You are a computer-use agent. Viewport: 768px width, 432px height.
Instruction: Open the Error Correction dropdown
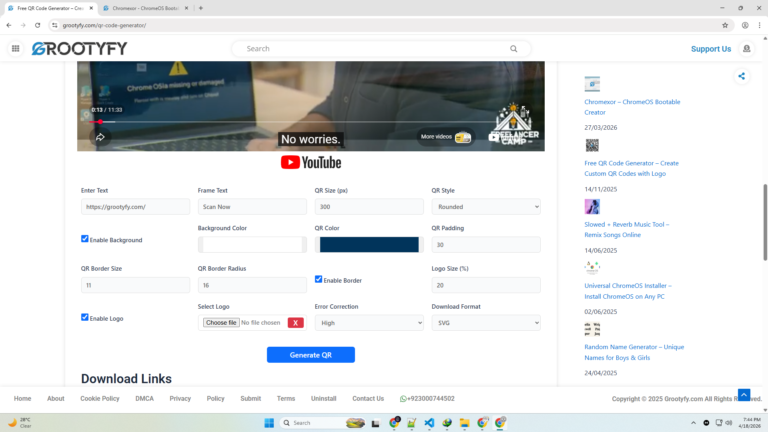(369, 323)
